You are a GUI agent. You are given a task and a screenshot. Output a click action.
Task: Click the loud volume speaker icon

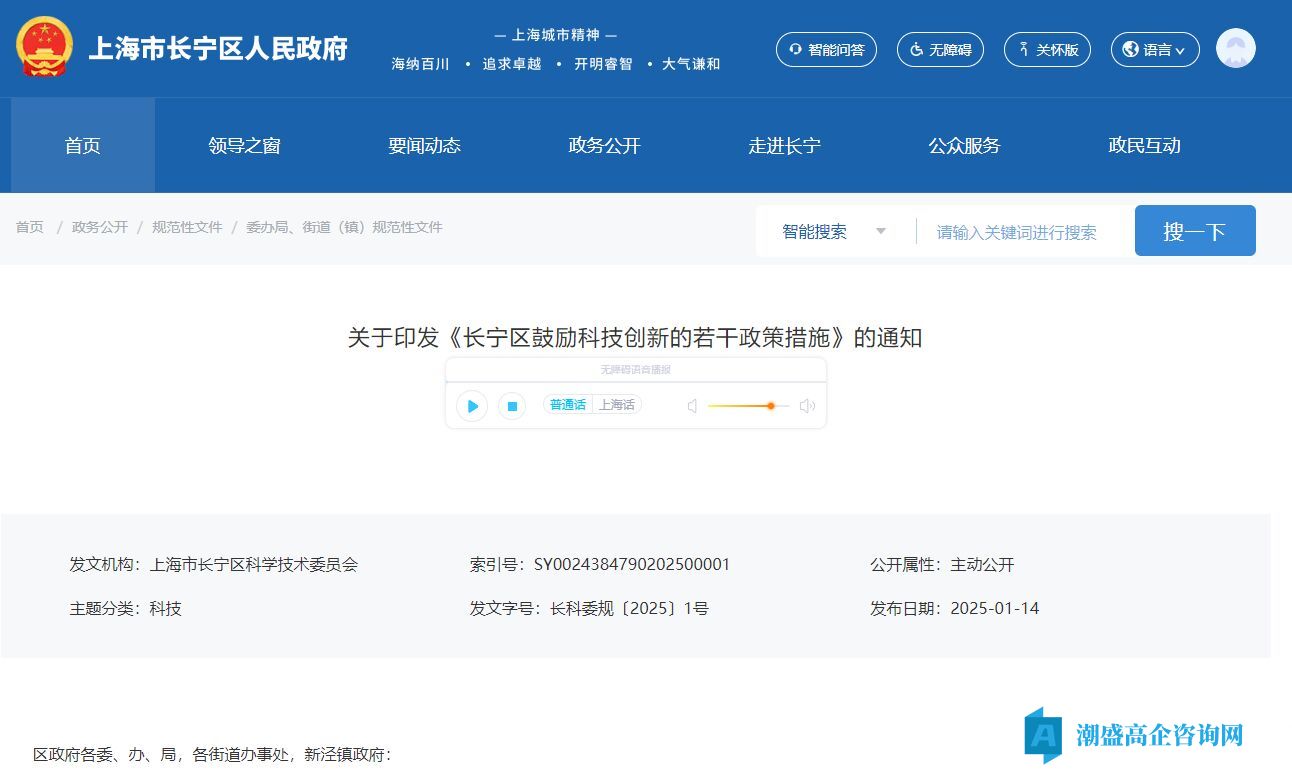click(807, 406)
